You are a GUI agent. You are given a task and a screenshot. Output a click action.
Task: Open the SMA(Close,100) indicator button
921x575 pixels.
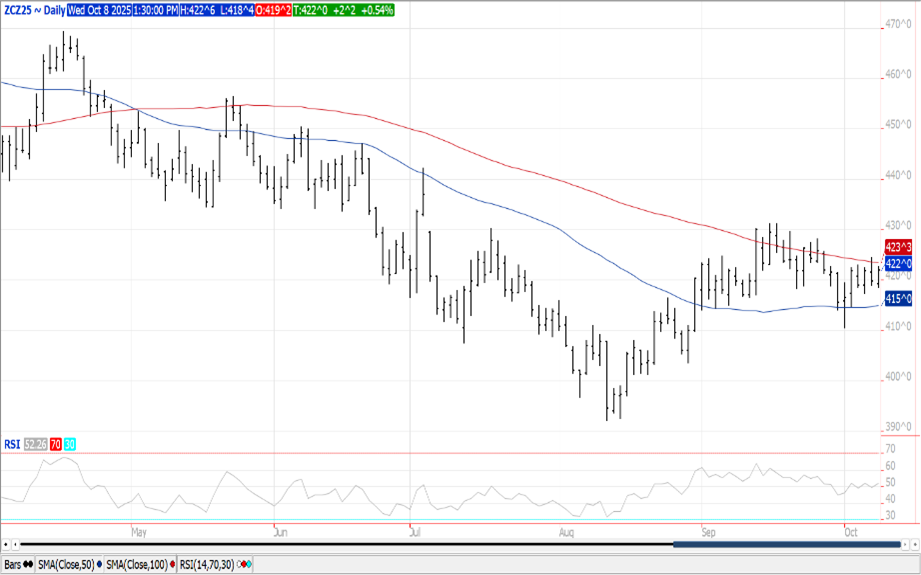click(139, 565)
